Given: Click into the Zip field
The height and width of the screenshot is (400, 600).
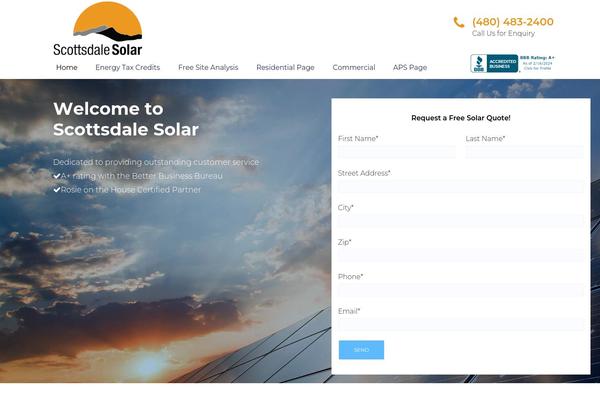Looking at the screenshot, I should tap(461, 255).
